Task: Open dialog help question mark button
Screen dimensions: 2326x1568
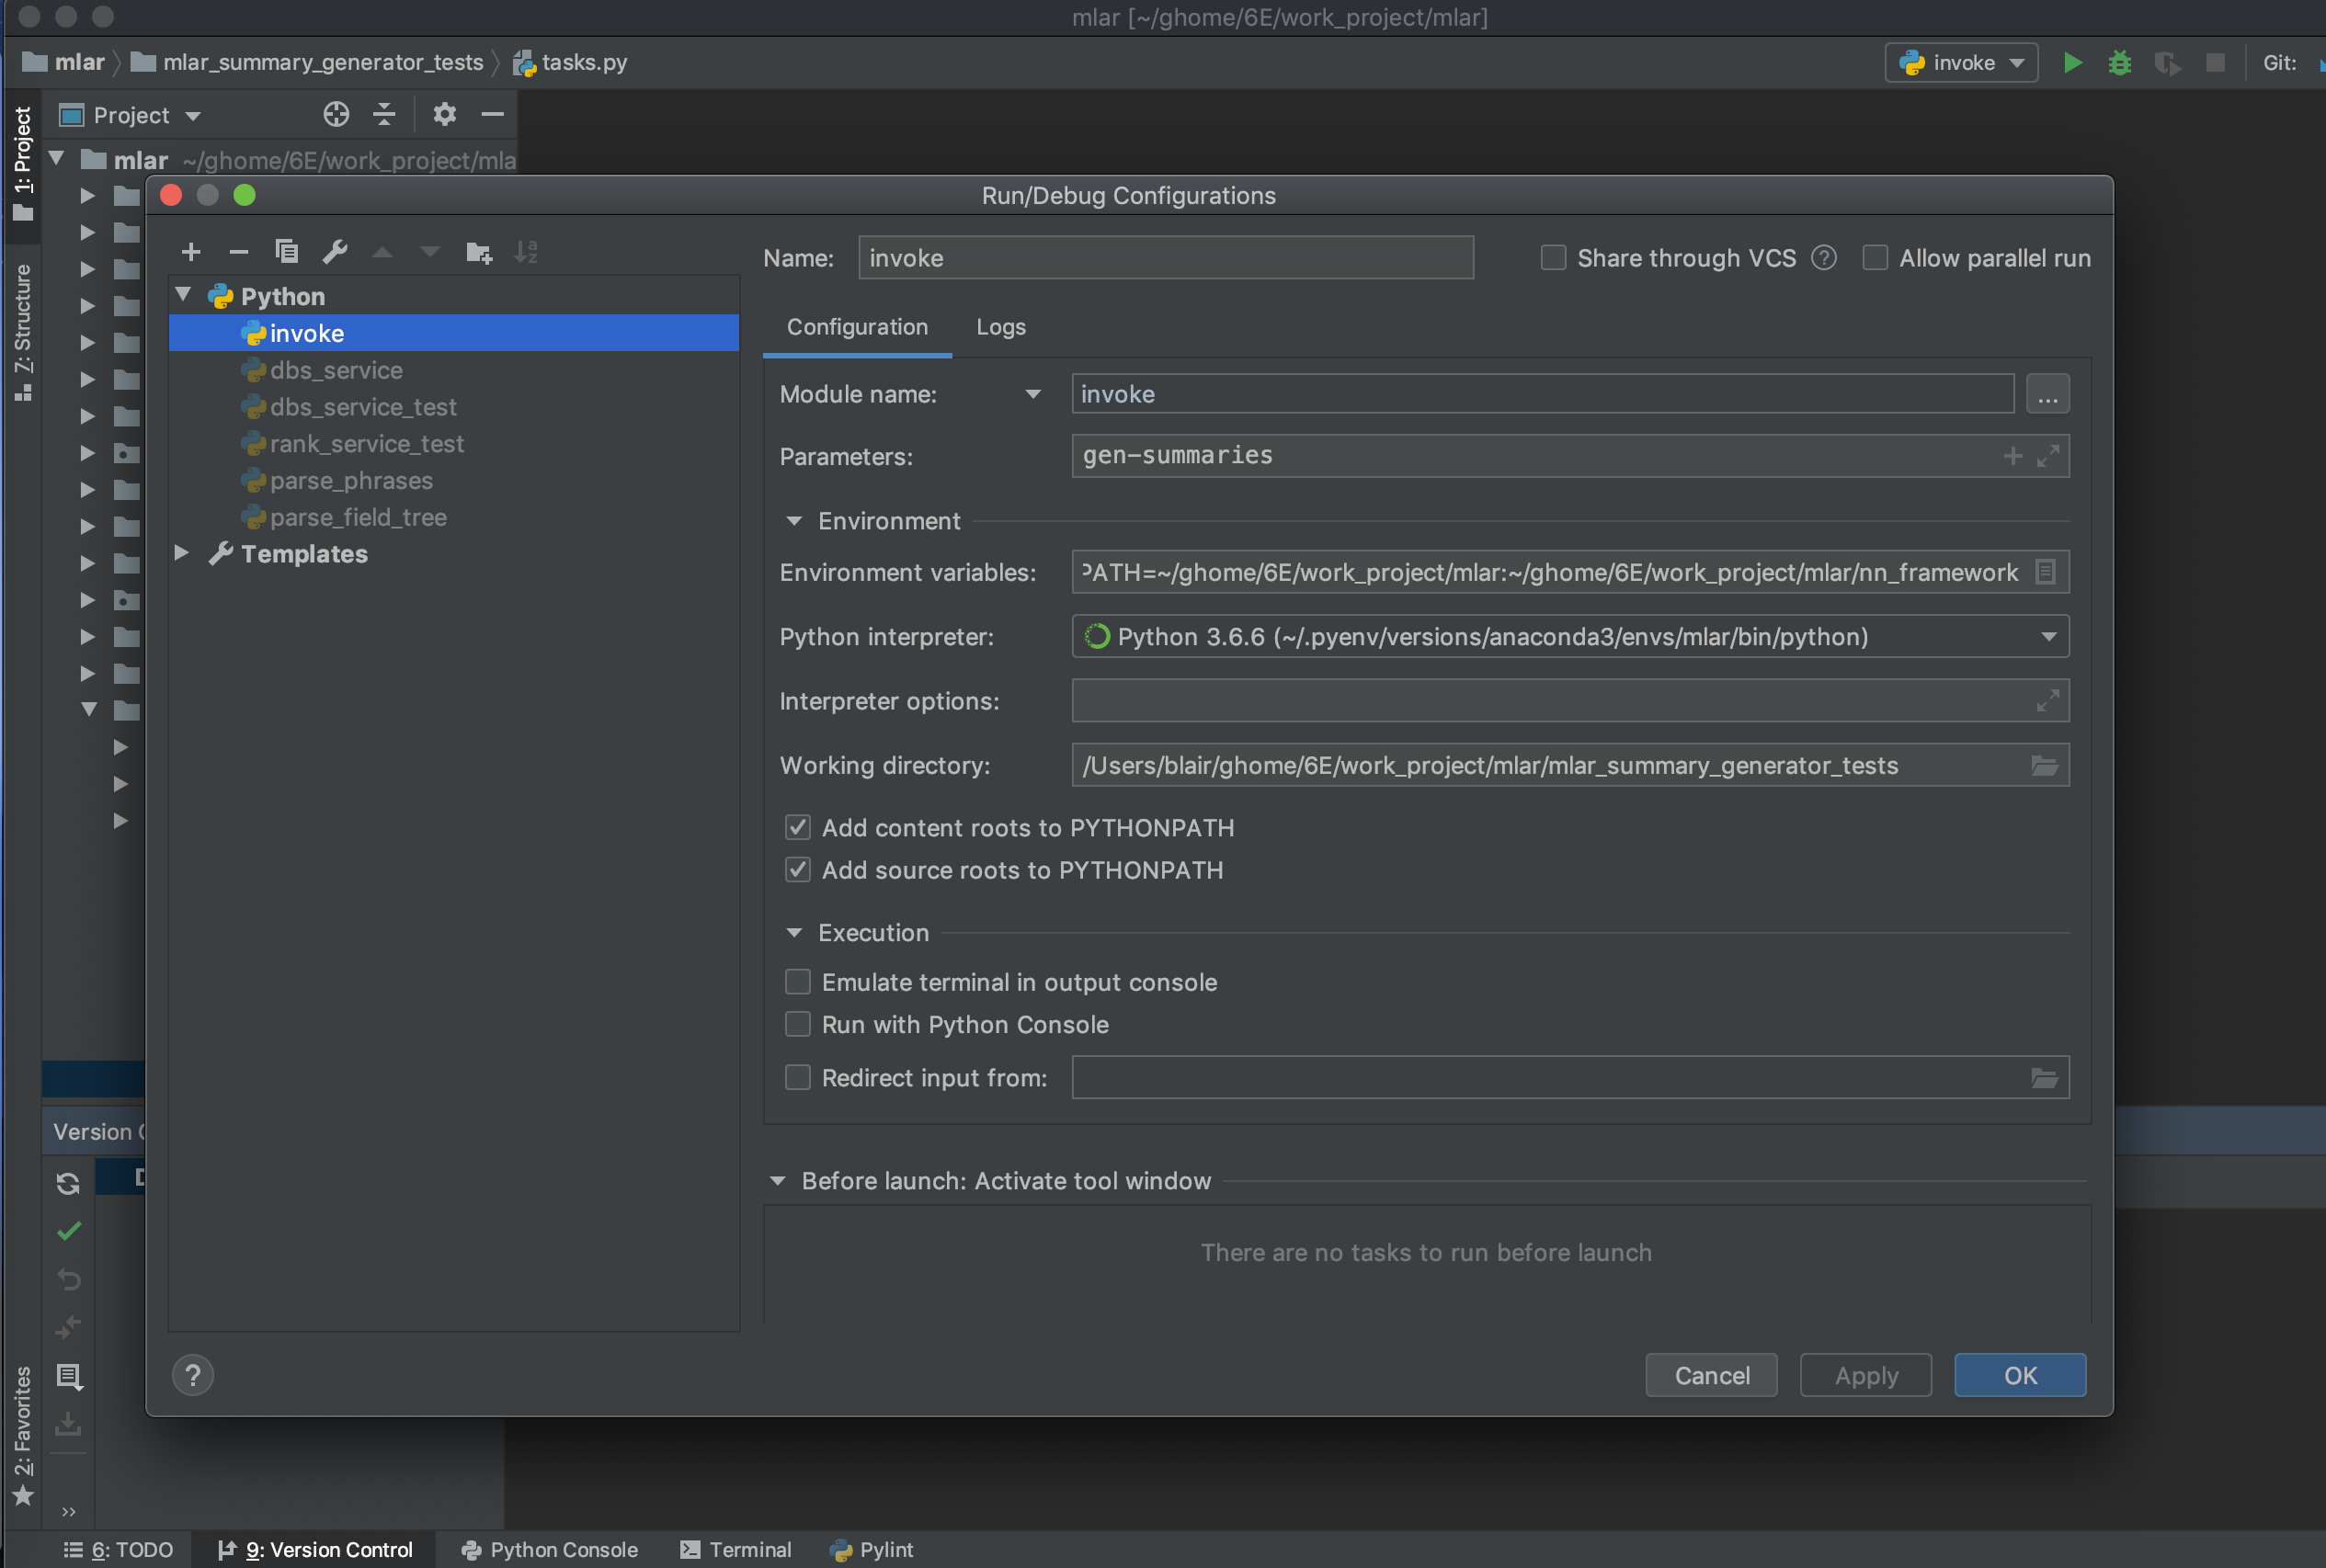Action: 193,1375
